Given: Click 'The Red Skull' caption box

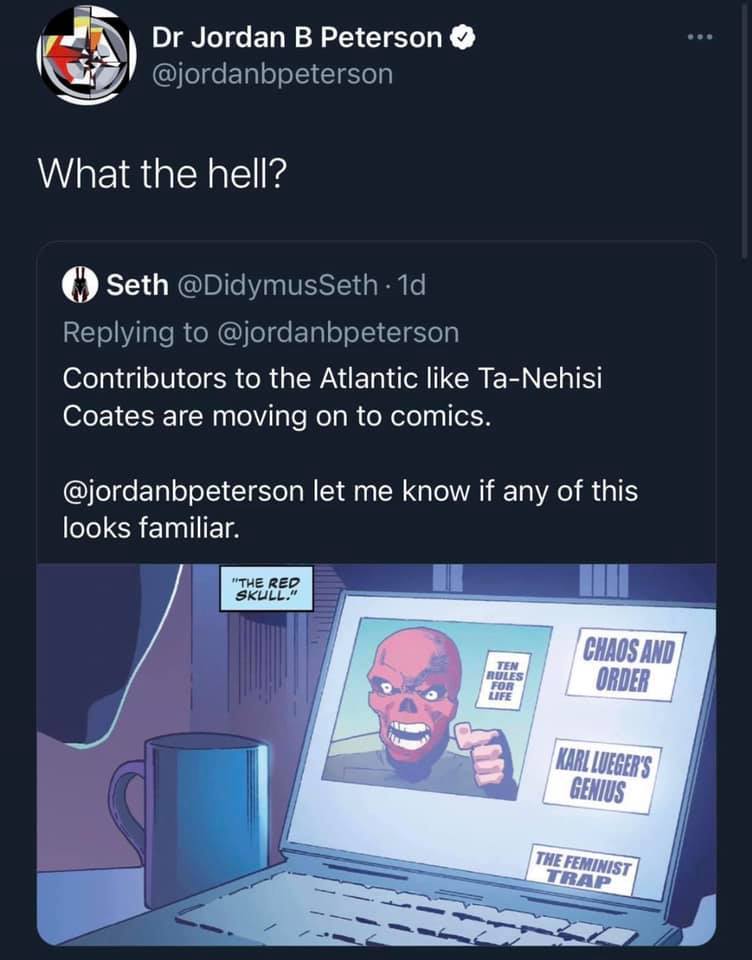Looking at the screenshot, I should 266,588.
